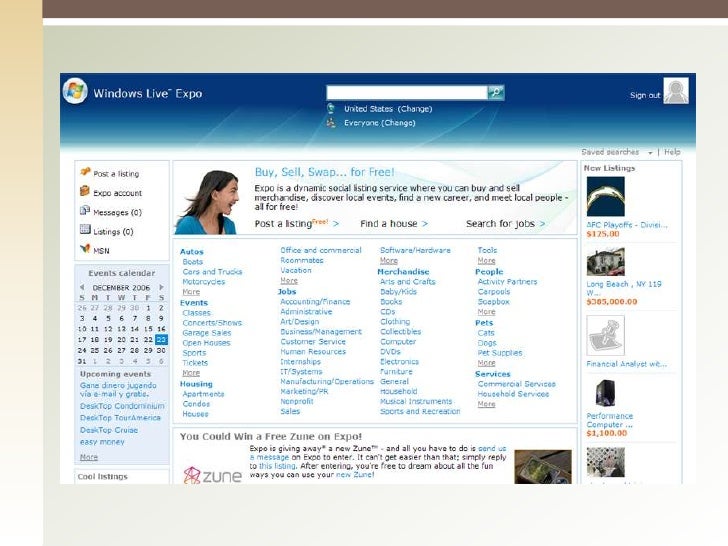Go to previous month in events calendar
Image resolution: width=728 pixels, height=546 pixels.
[x=82, y=287]
